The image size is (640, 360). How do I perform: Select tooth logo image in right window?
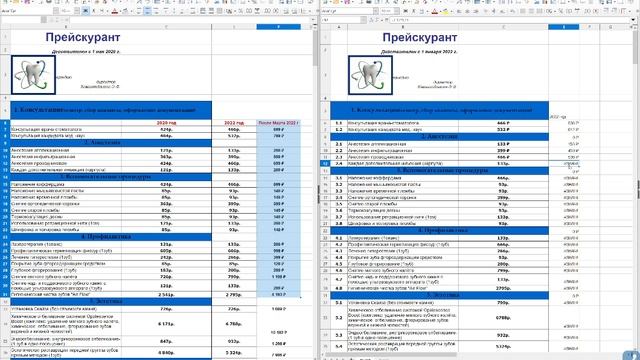[x=370, y=75]
